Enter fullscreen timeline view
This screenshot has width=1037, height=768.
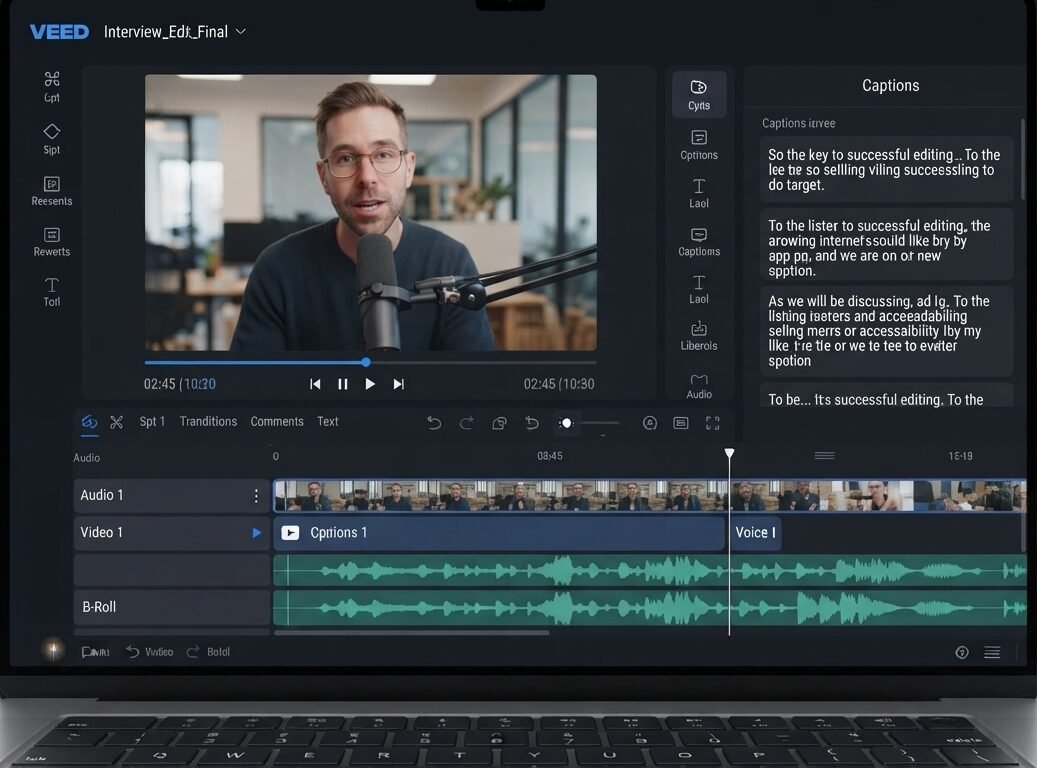click(x=712, y=423)
